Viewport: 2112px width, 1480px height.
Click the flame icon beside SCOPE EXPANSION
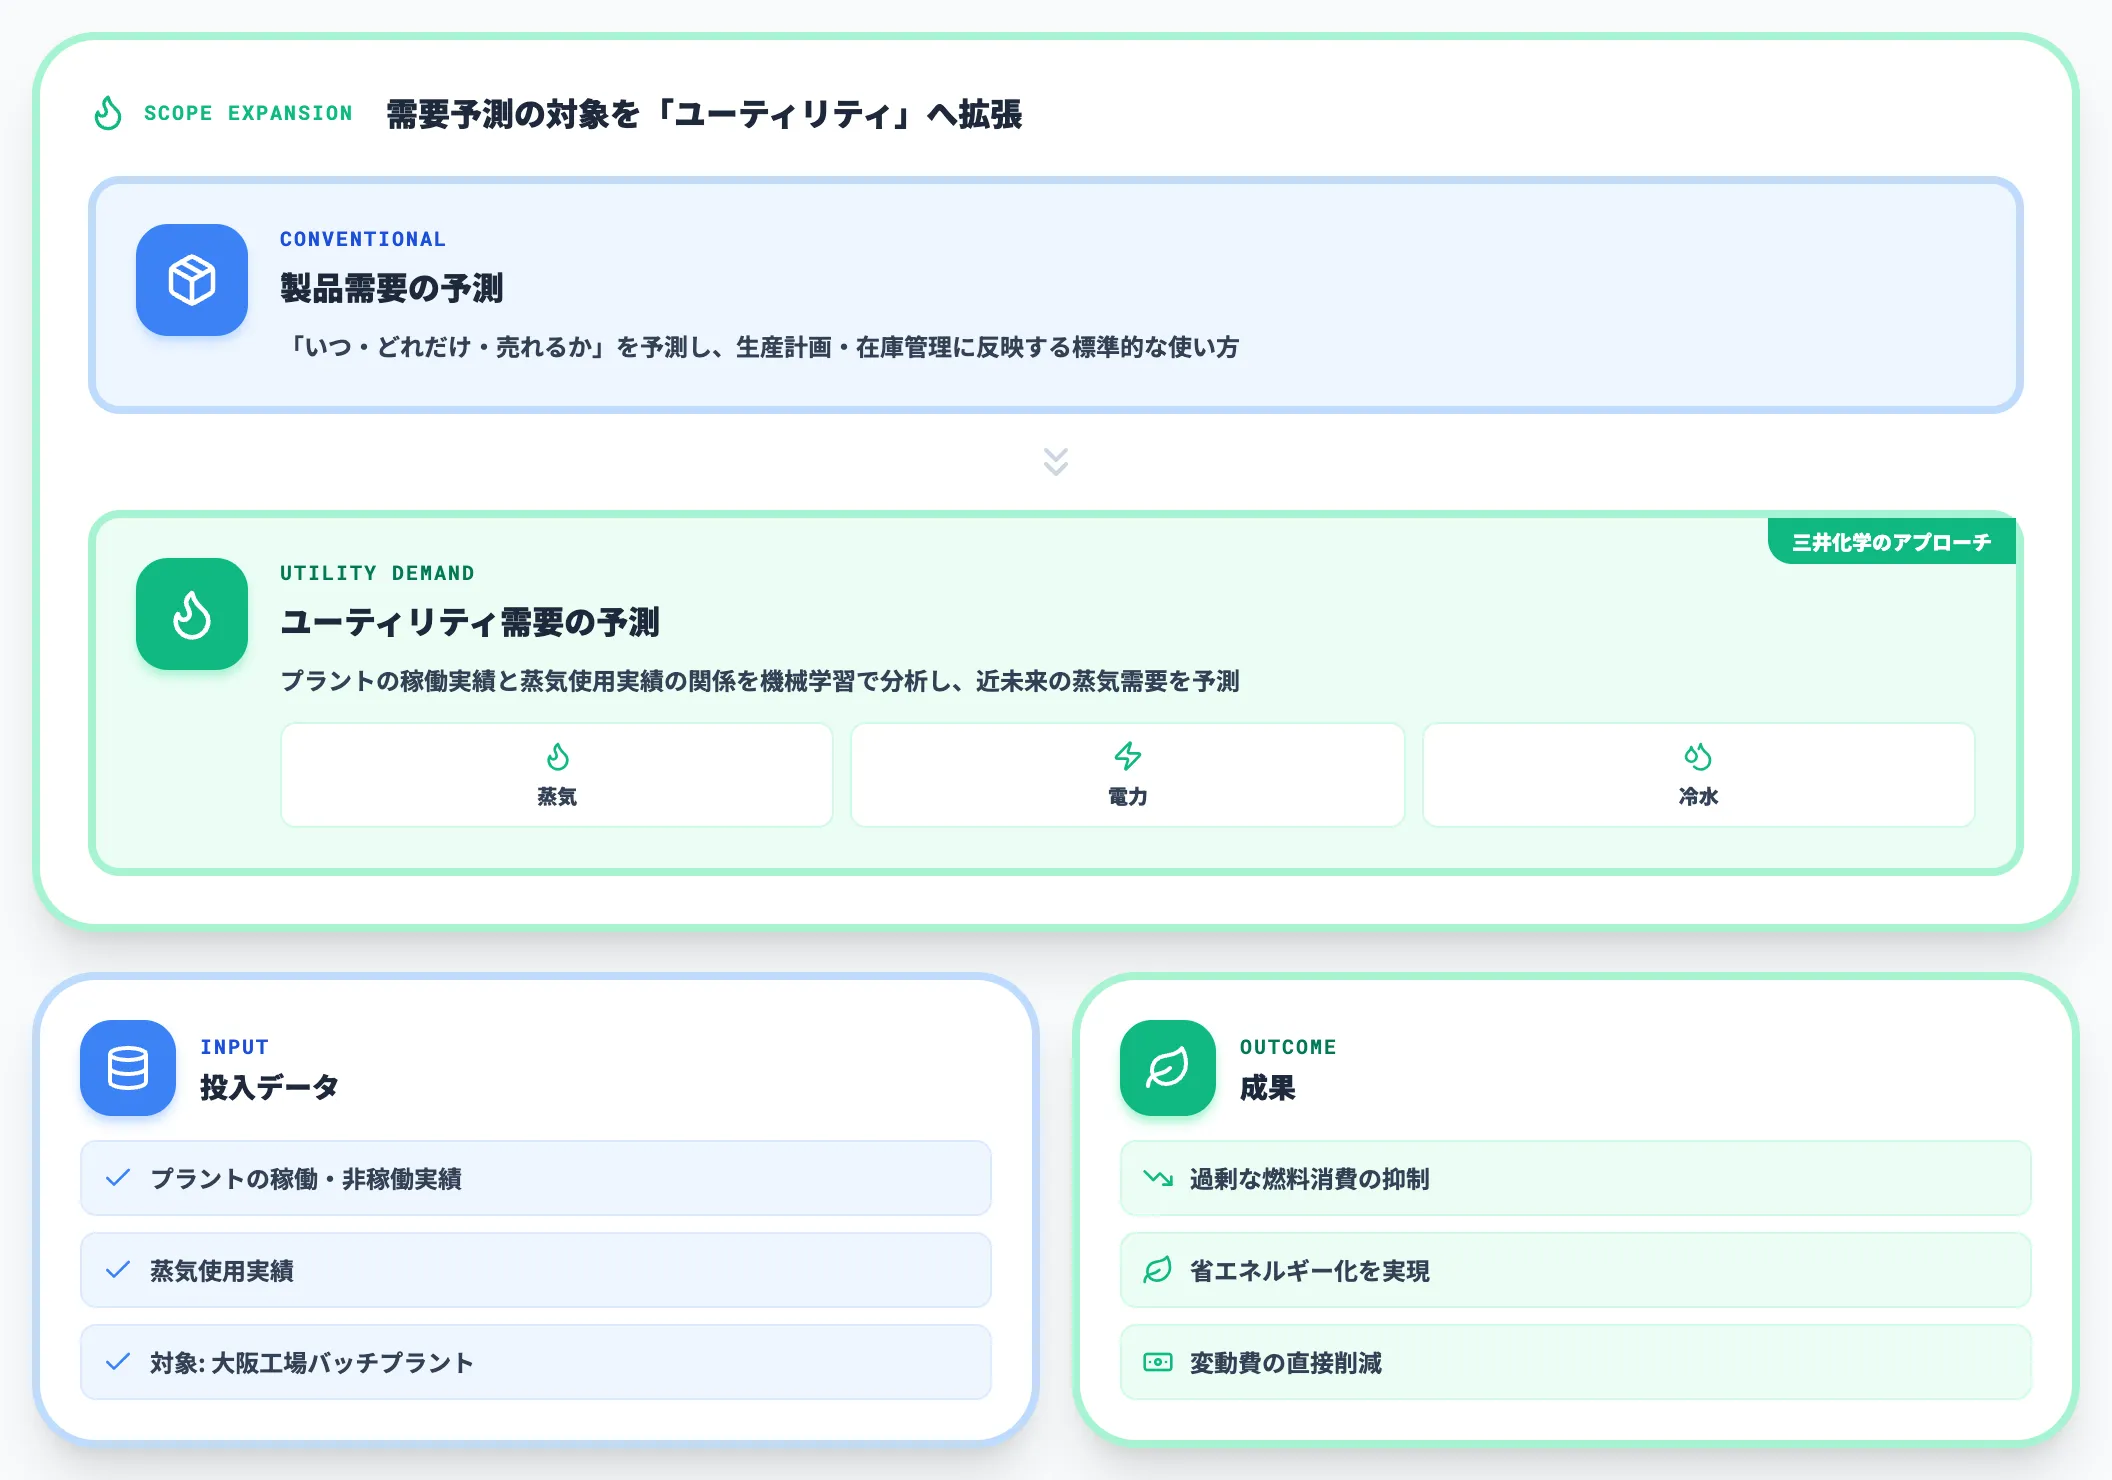(x=108, y=113)
